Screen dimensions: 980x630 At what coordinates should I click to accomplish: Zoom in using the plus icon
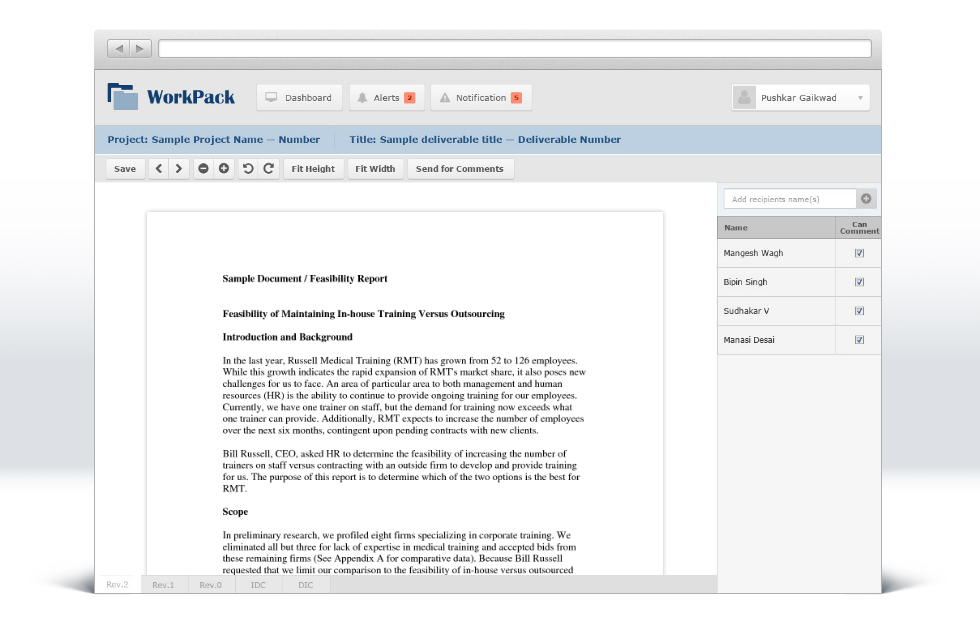click(223, 168)
